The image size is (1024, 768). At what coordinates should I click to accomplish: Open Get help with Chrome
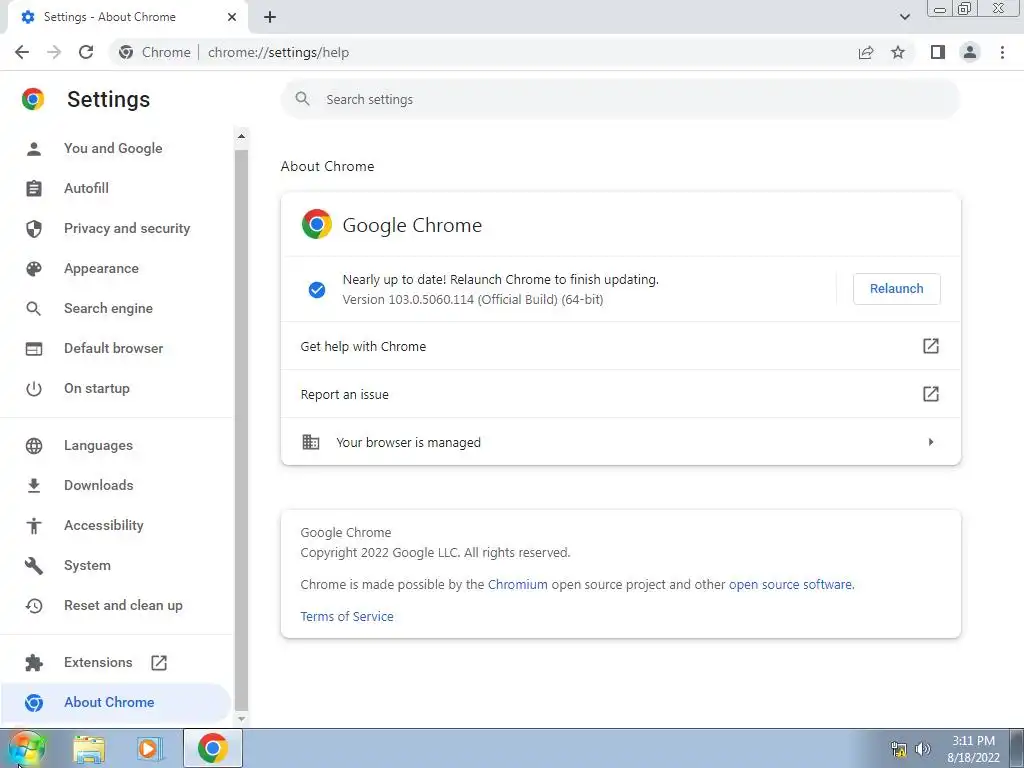point(620,346)
